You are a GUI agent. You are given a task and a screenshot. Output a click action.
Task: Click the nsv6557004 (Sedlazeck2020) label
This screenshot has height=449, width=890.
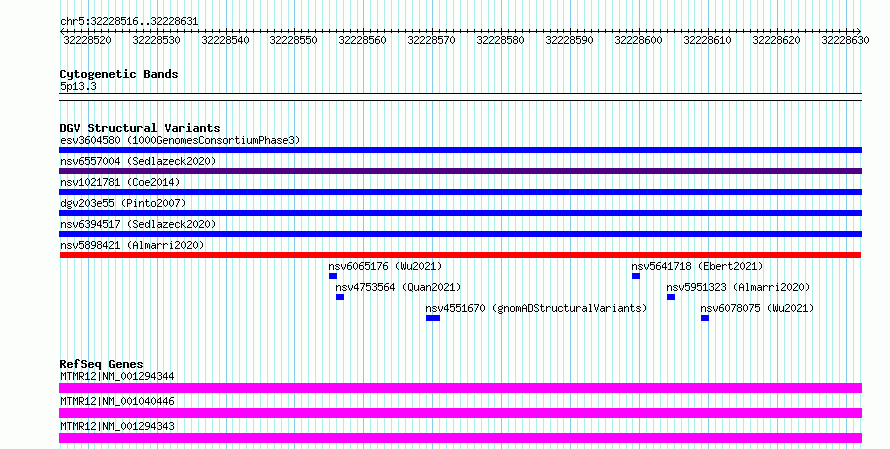[x=138, y=161]
